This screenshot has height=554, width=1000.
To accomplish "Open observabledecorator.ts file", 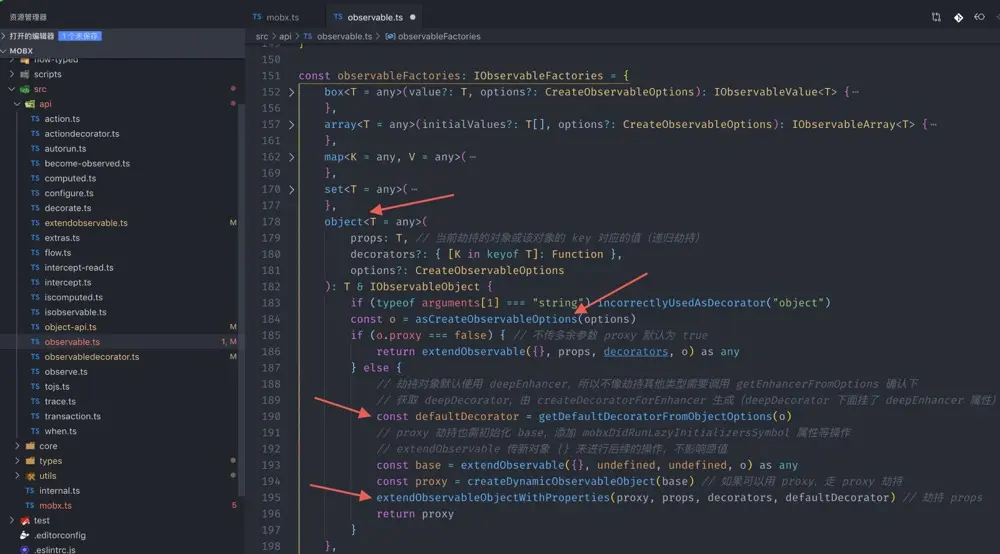I will (x=91, y=357).
